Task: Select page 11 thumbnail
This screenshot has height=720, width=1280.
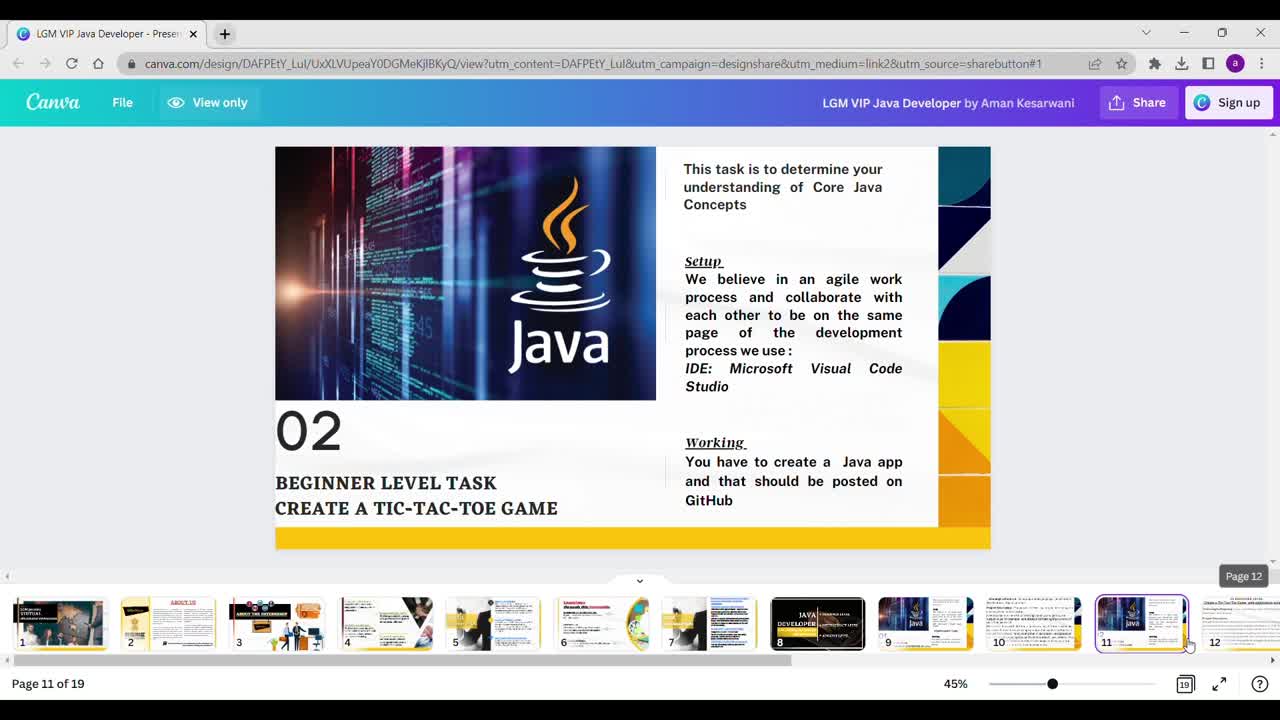Action: (x=1142, y=623)
